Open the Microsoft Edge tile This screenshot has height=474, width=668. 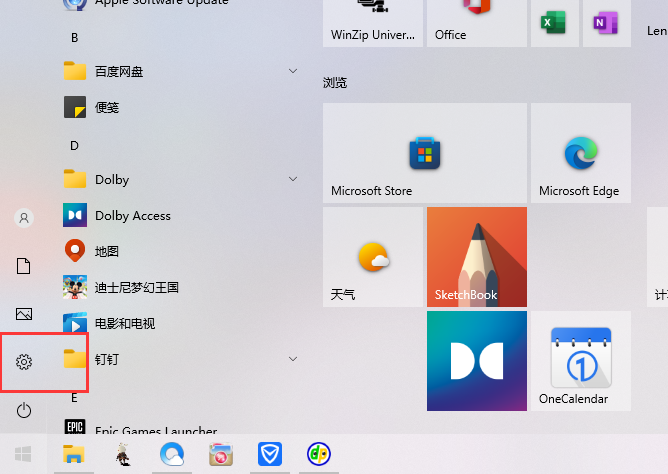[579, 153]
